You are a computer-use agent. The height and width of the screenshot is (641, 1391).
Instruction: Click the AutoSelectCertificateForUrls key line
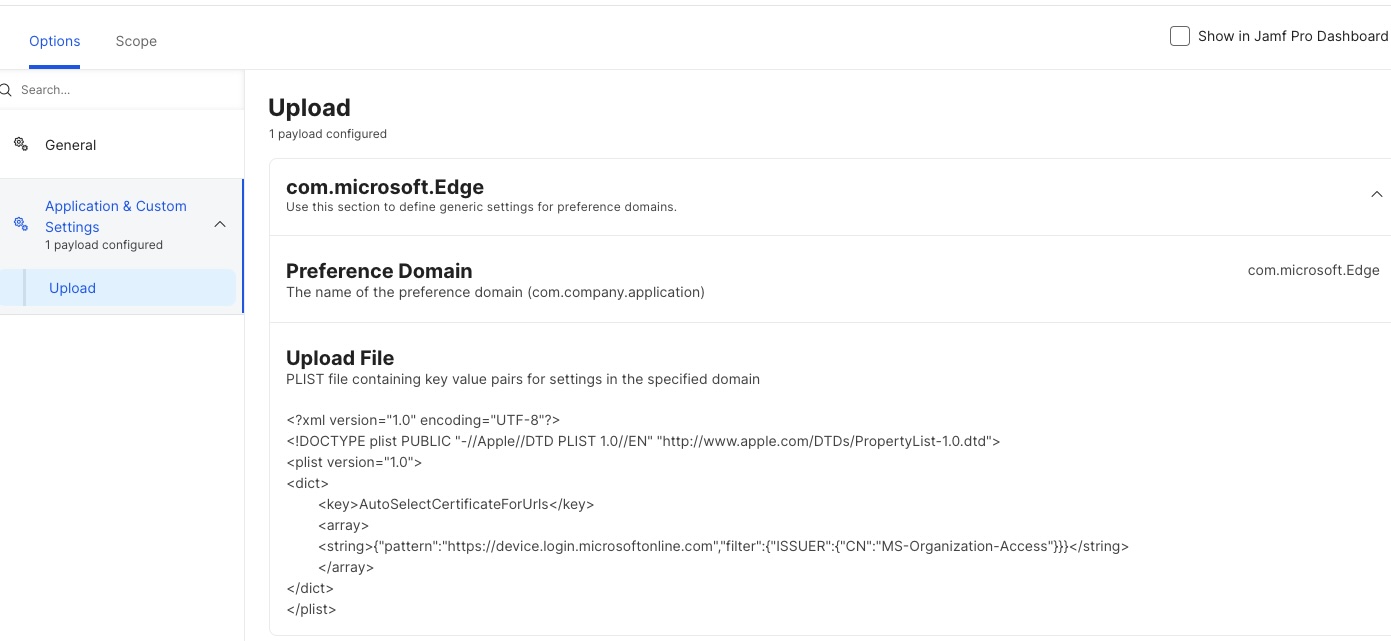tap(456, 504)
